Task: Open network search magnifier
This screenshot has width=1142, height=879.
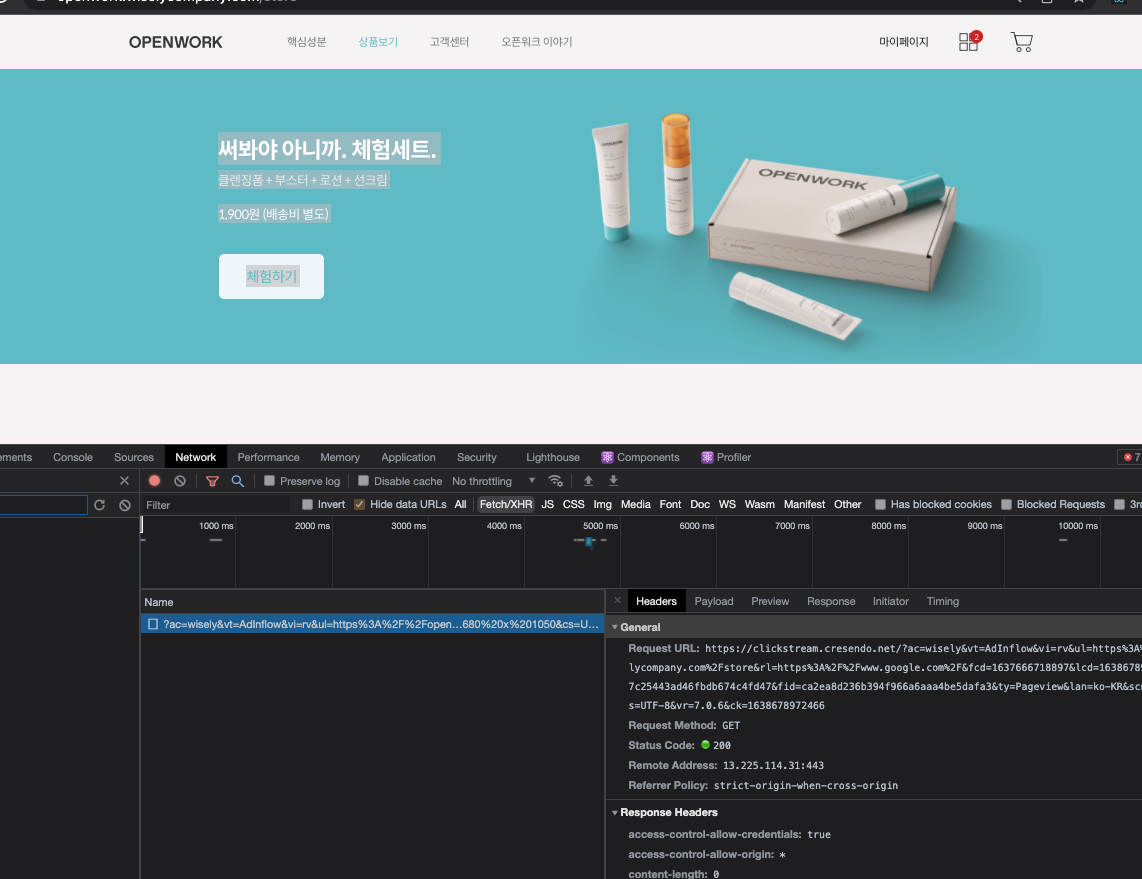Action: [x=237, y=481]
